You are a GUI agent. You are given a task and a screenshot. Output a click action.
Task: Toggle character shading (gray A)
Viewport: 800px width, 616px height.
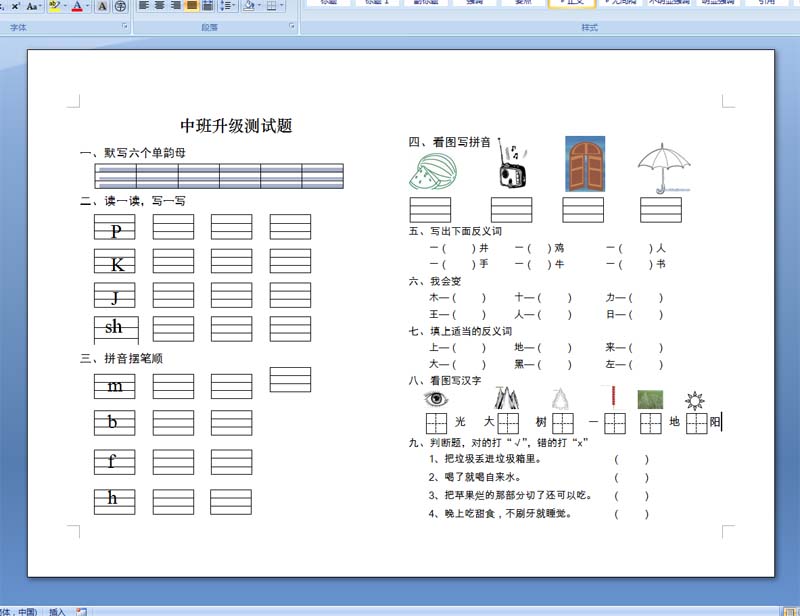(102, 6)
